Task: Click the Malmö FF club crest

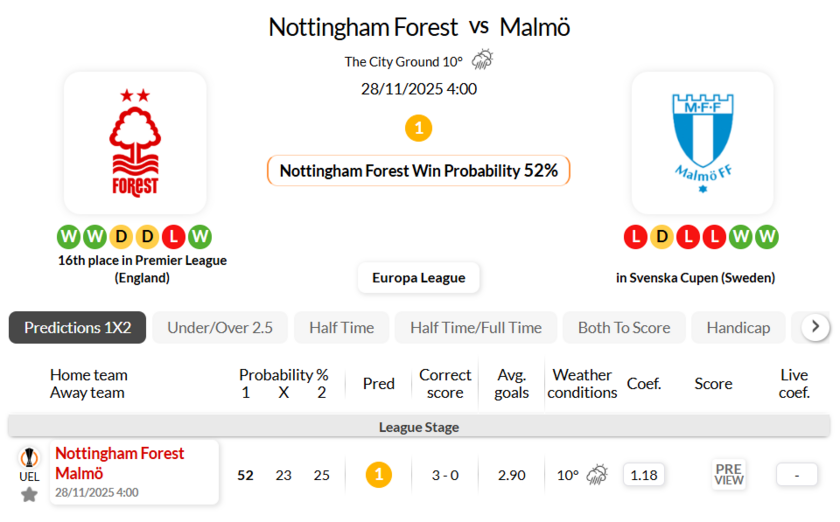Action: click(x=702, y=143)
